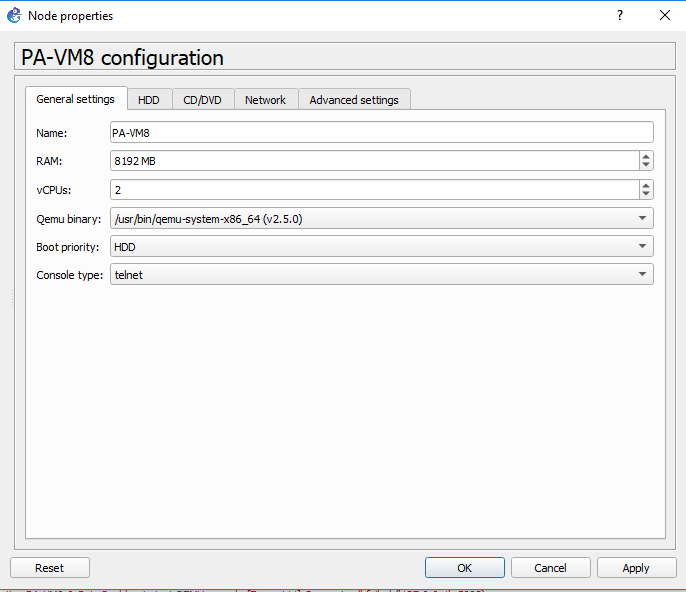Confirm with the OK button
Screen dimensions: 686x592
(465, 567)
